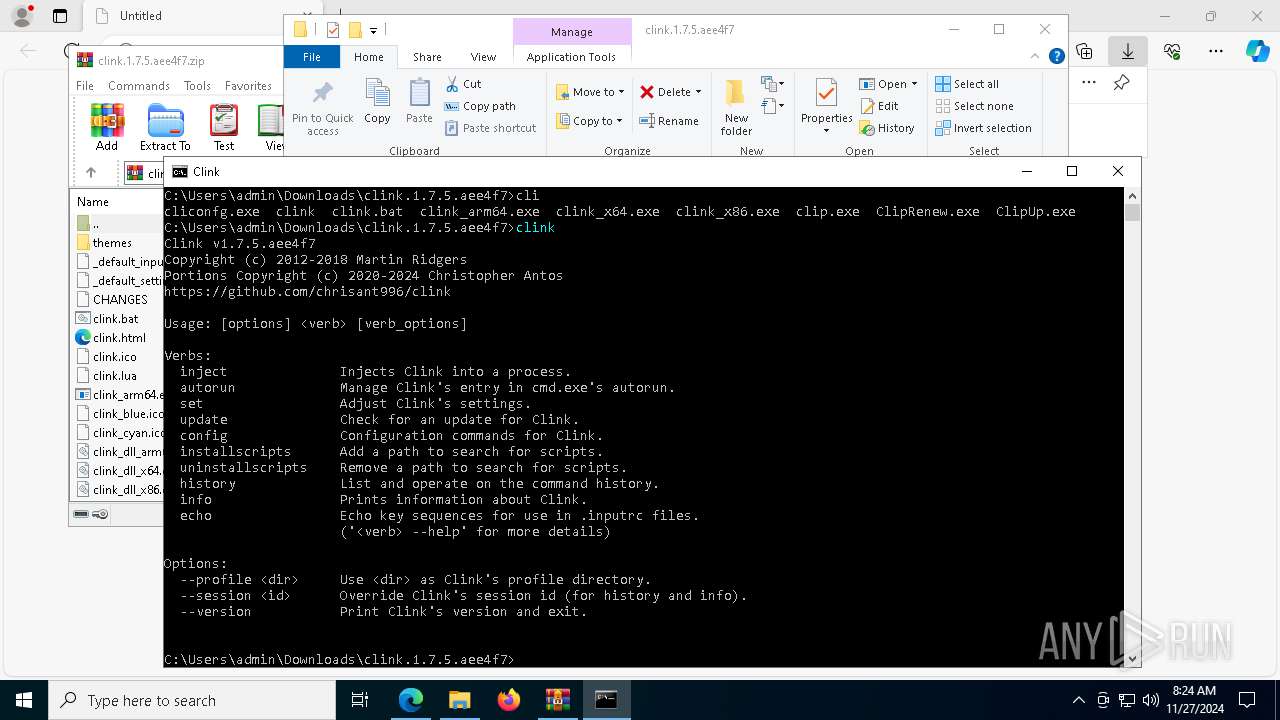This screenshot has width=1280, height=720.
Task: Click the taskbar search box
Action: pyautogui.click(x=192, y=700)
